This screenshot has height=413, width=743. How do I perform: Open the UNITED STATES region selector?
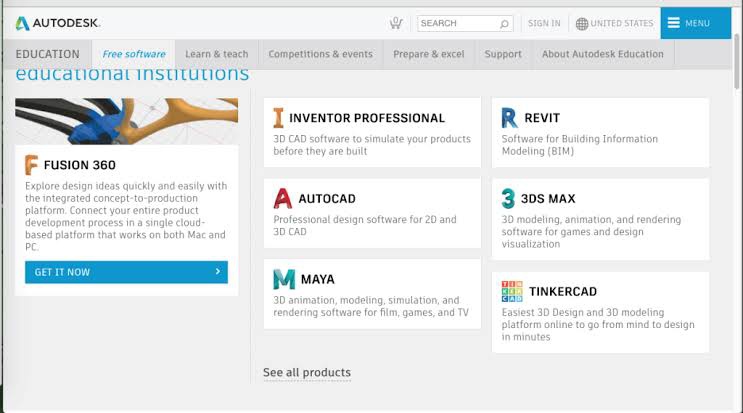click(614, 23)
